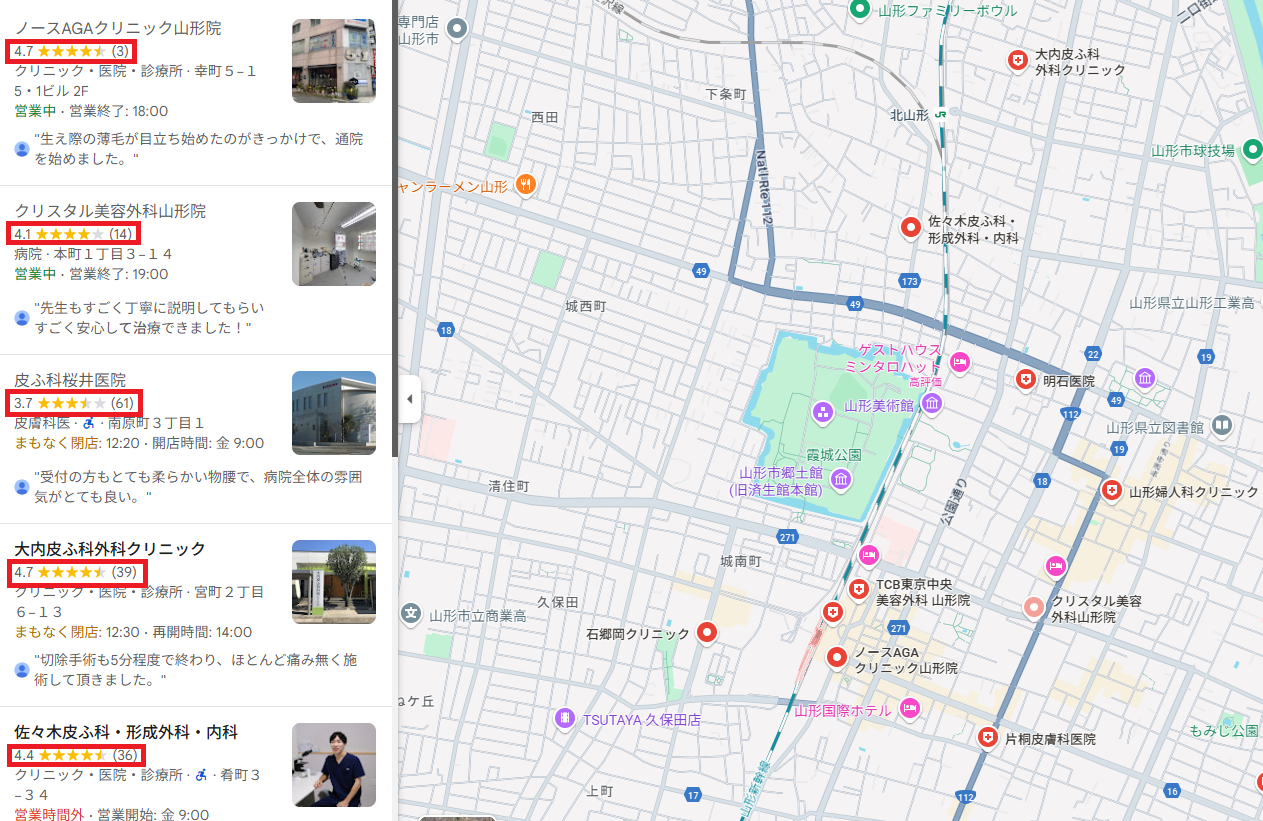Select 明石医院 medical map marker
The width and height of the screenshot is (1263, 821).
pyautogui.click(x=1026, y=379)
